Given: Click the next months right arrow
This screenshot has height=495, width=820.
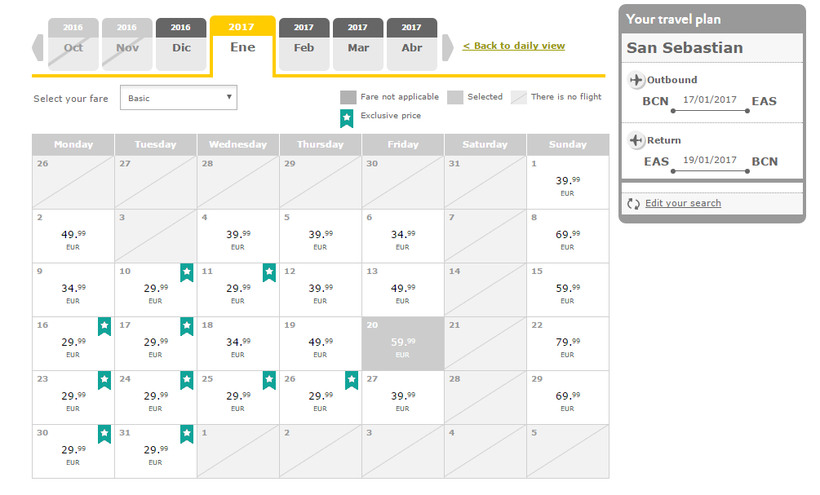Looking at the screenshot, I should 449,46.
